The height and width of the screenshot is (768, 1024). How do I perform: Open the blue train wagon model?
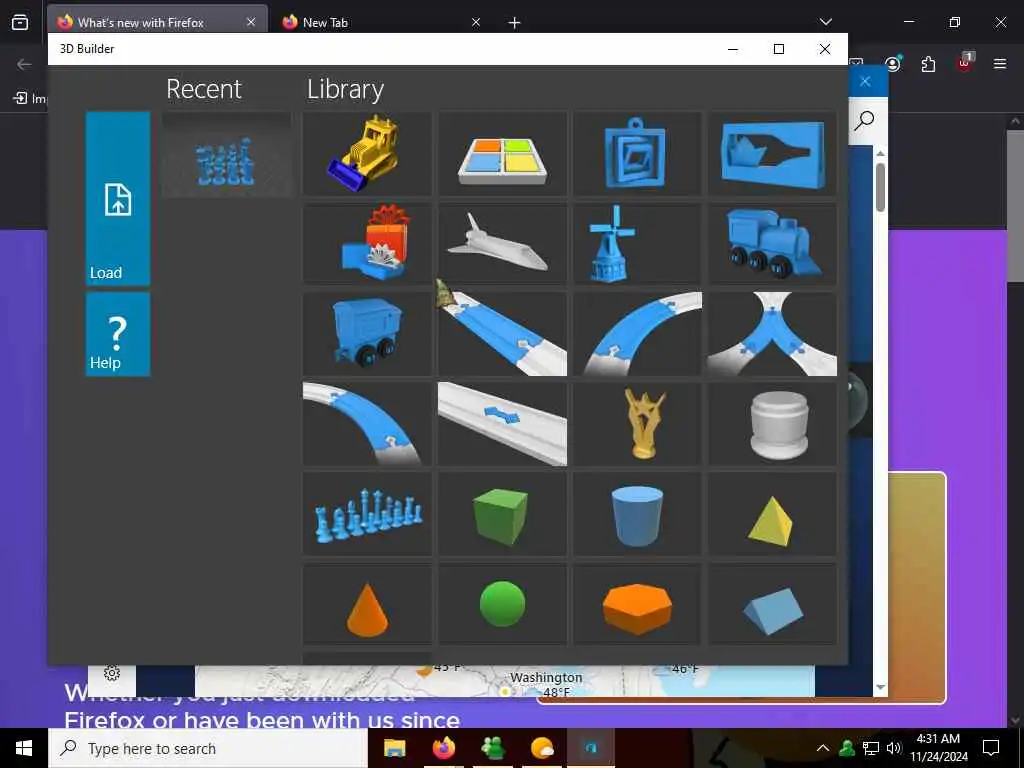(367, 334)
